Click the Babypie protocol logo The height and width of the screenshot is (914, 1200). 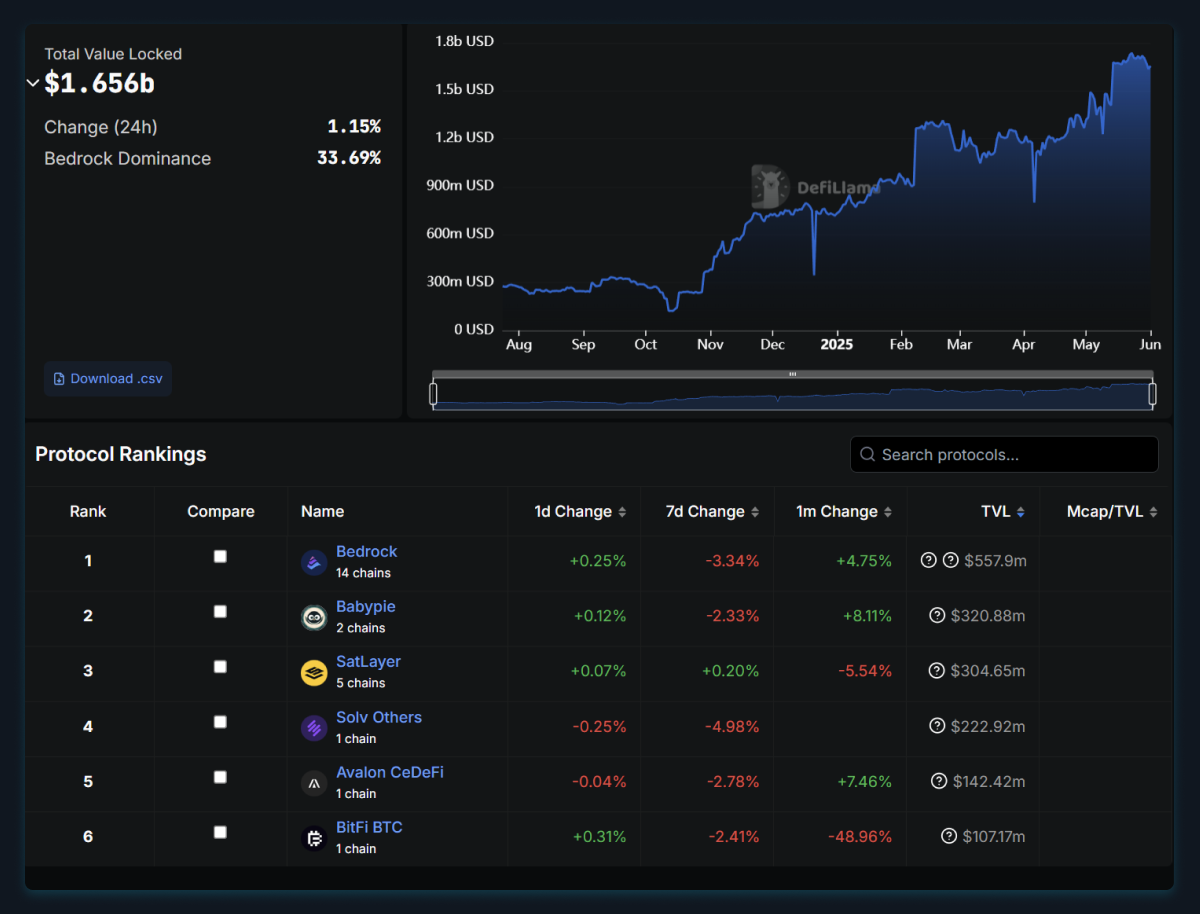[314, 617]
